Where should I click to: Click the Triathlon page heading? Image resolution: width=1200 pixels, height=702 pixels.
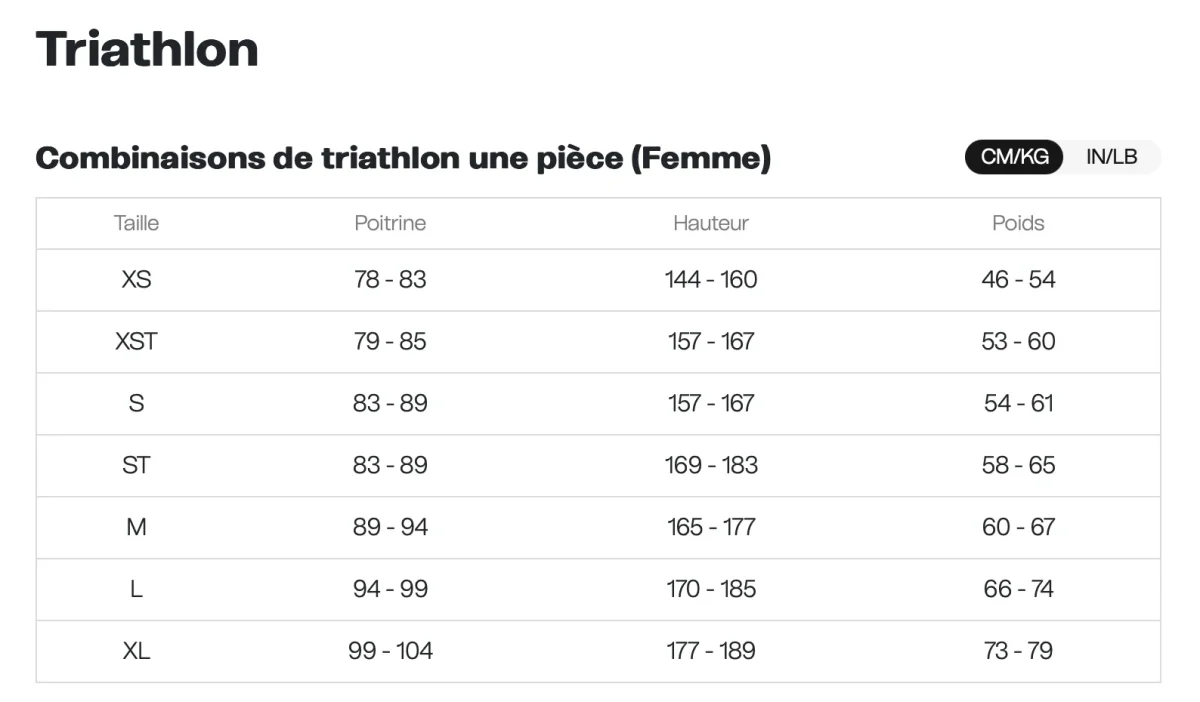coord(147,49)
